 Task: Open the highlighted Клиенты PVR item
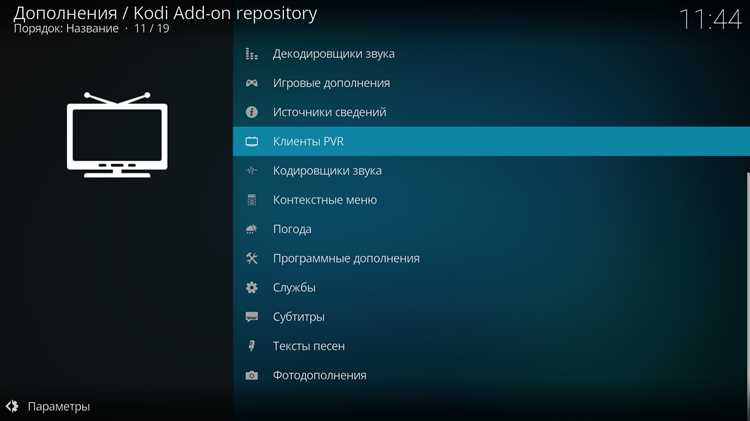(x=491, y=141)
